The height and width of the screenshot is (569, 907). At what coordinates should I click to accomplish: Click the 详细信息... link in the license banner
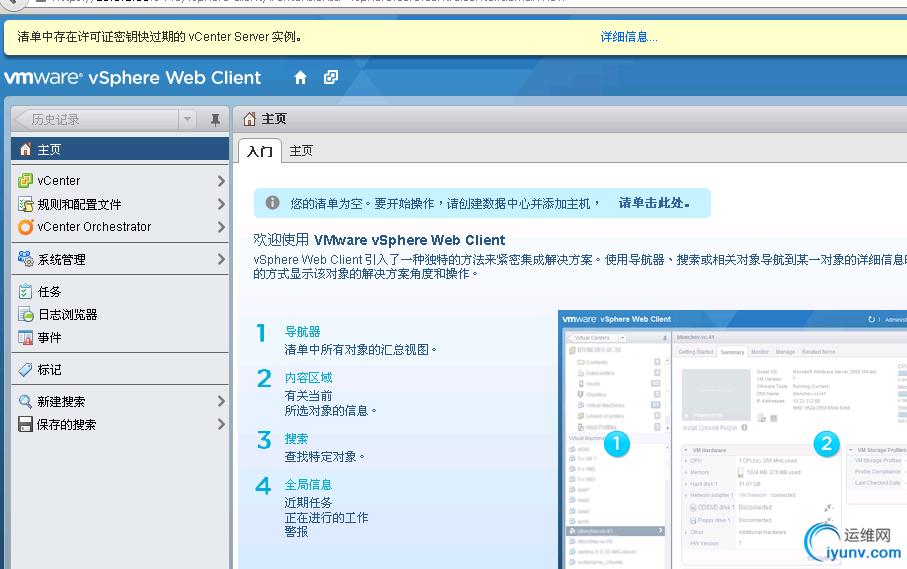[629, 37]
